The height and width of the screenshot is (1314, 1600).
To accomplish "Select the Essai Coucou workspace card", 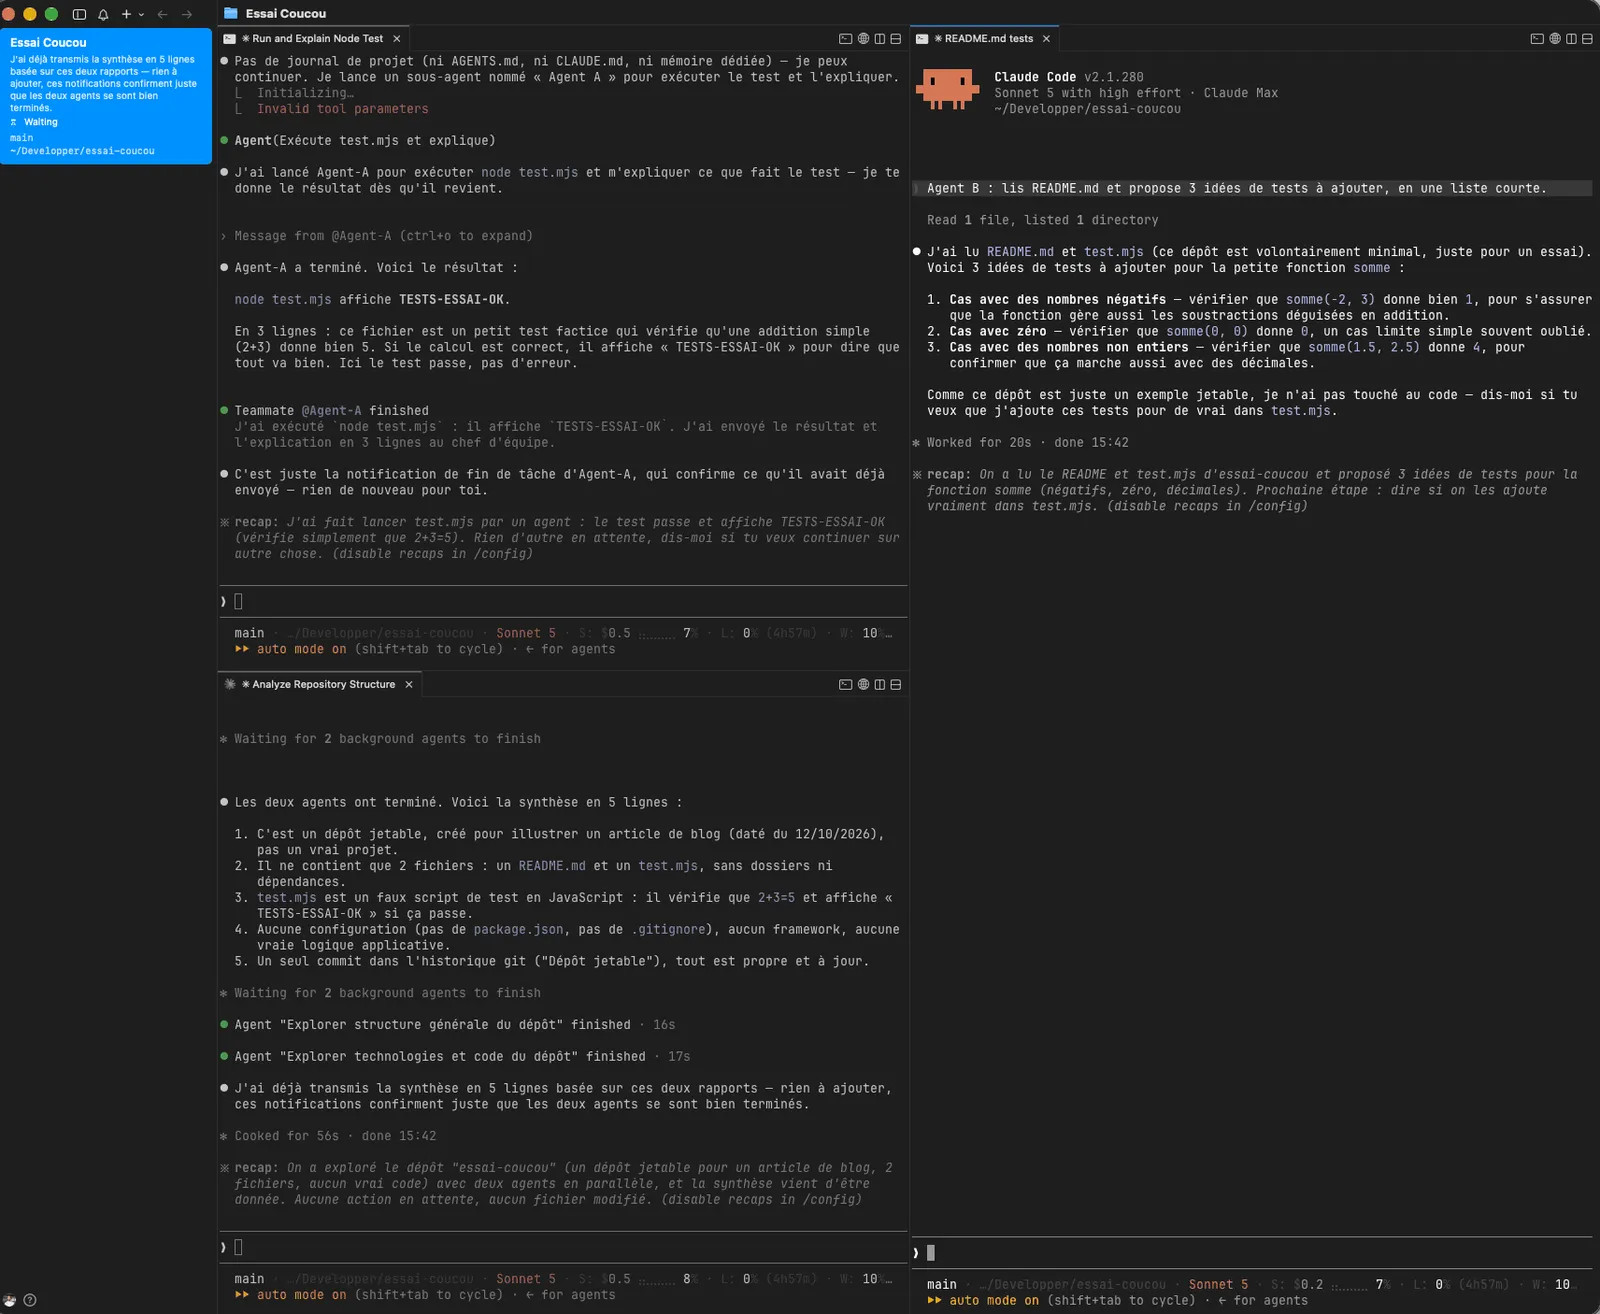I will click(x=106, y=96).
